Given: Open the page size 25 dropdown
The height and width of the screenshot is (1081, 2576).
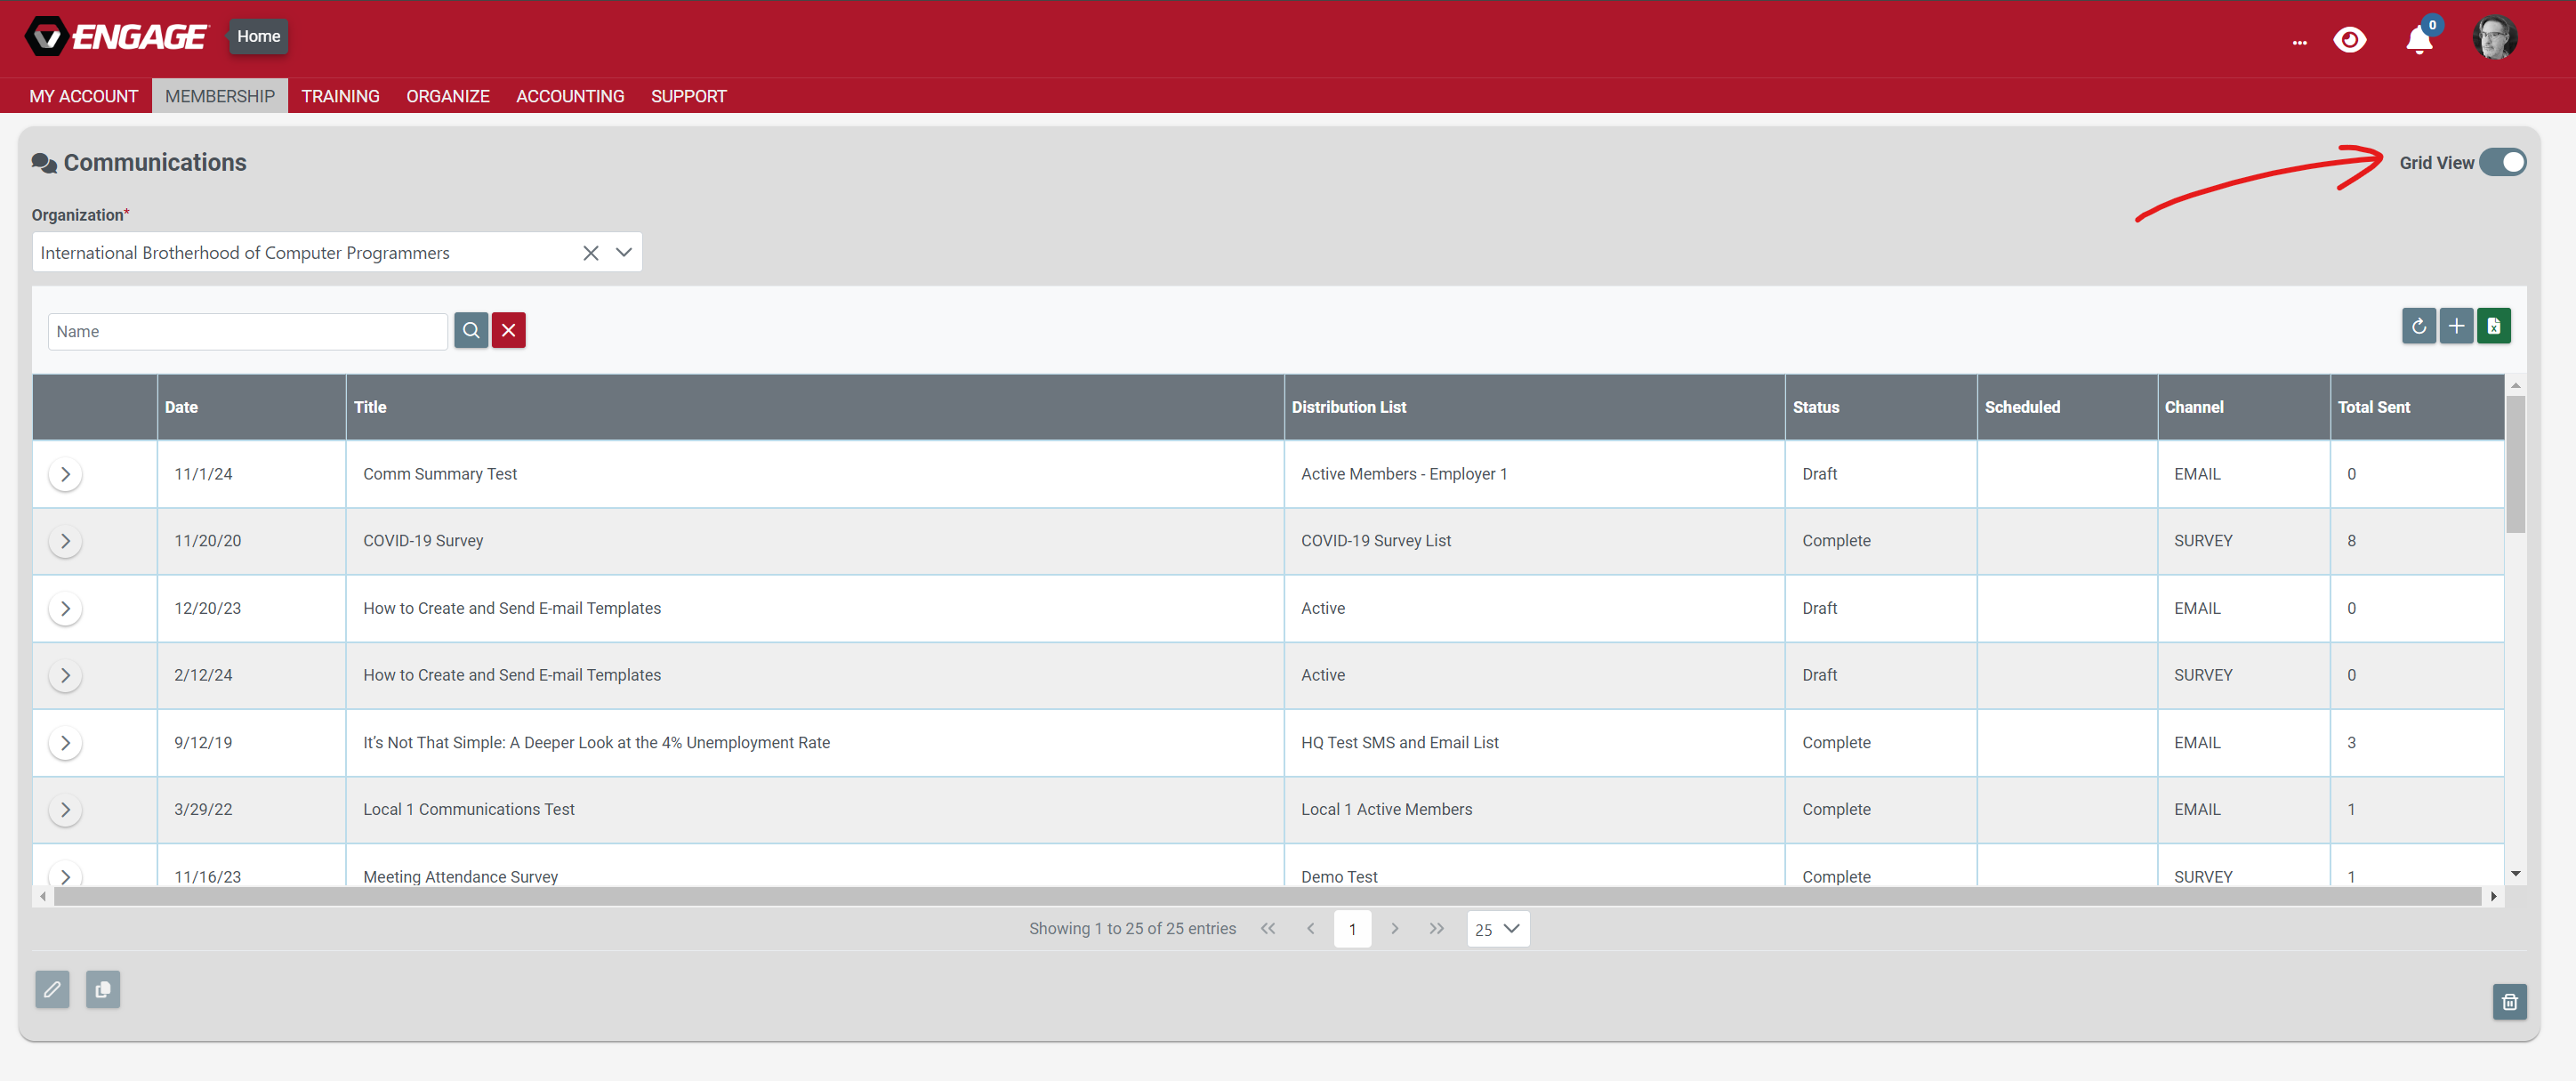Looking at the screenshot, I should 1497,928.
